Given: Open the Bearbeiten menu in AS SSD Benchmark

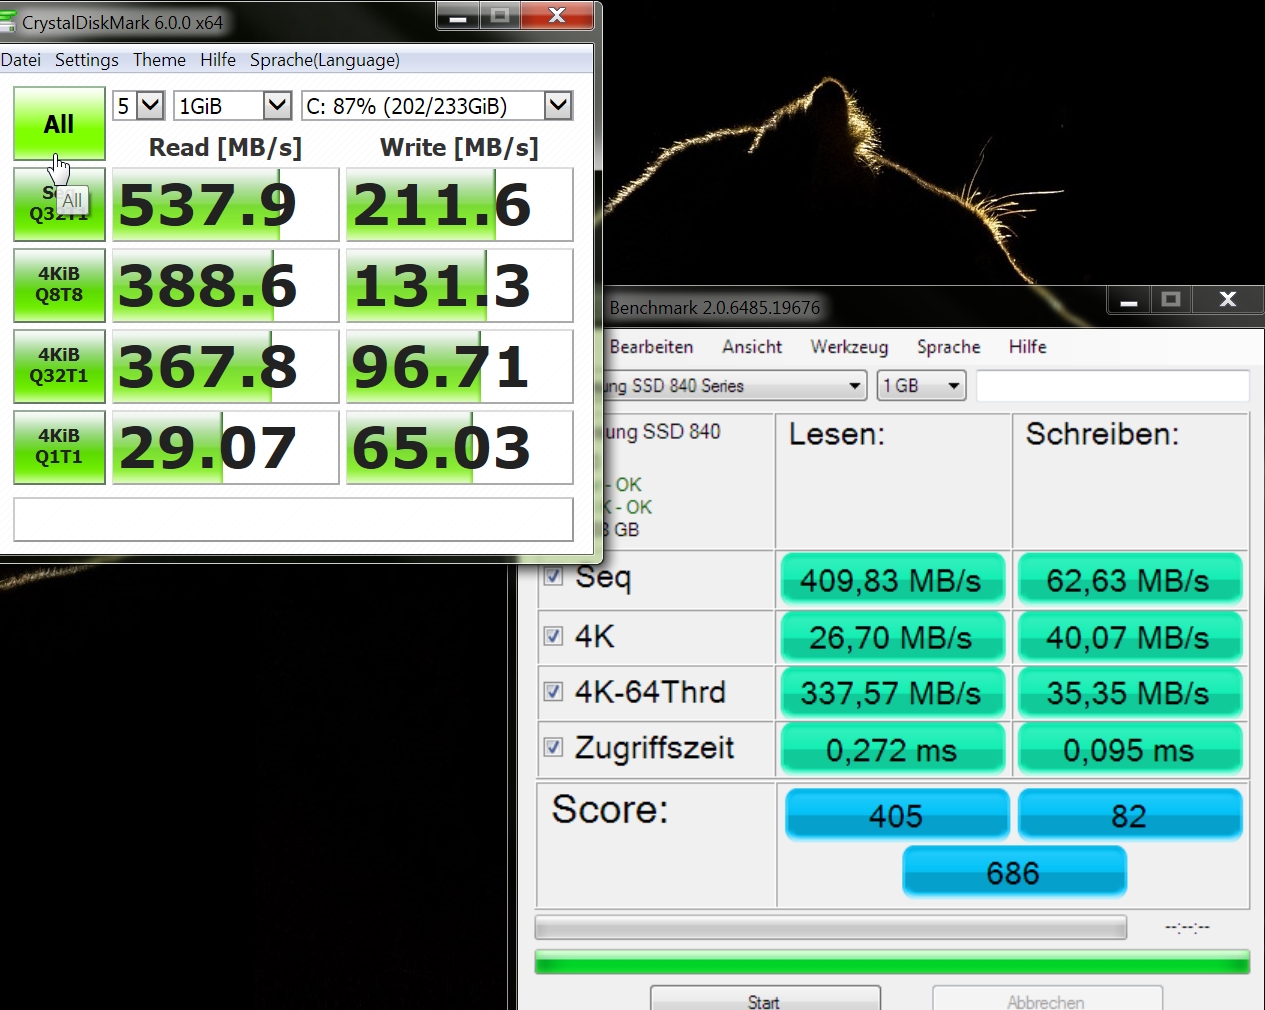Looking at the screenshot, I should pos(651,347).
